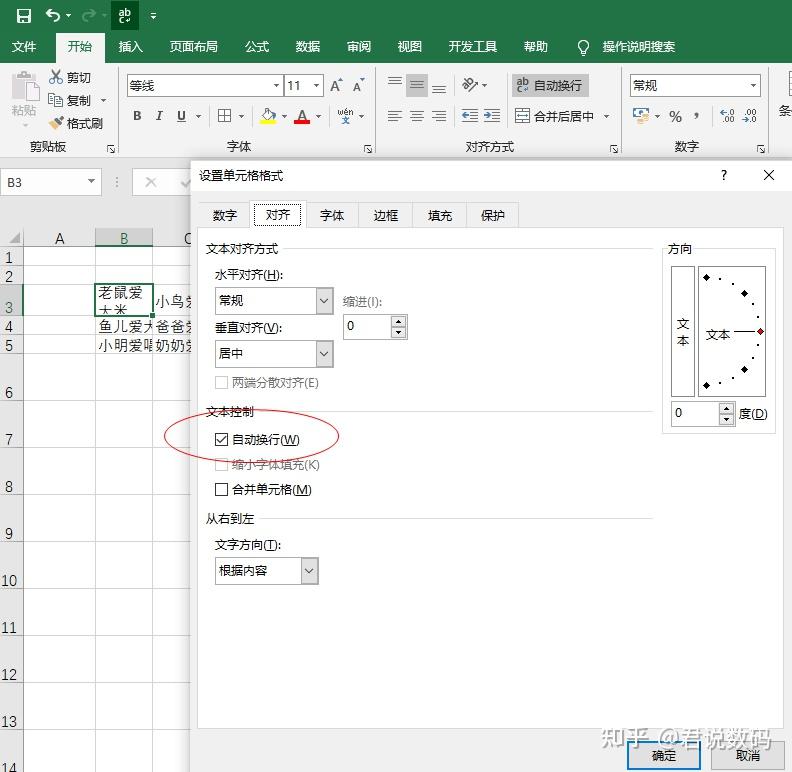Image resolution: width=792 pixels, height=772 pixels.
Task: Click the Percent Style icon
Action: coord(675,116)
